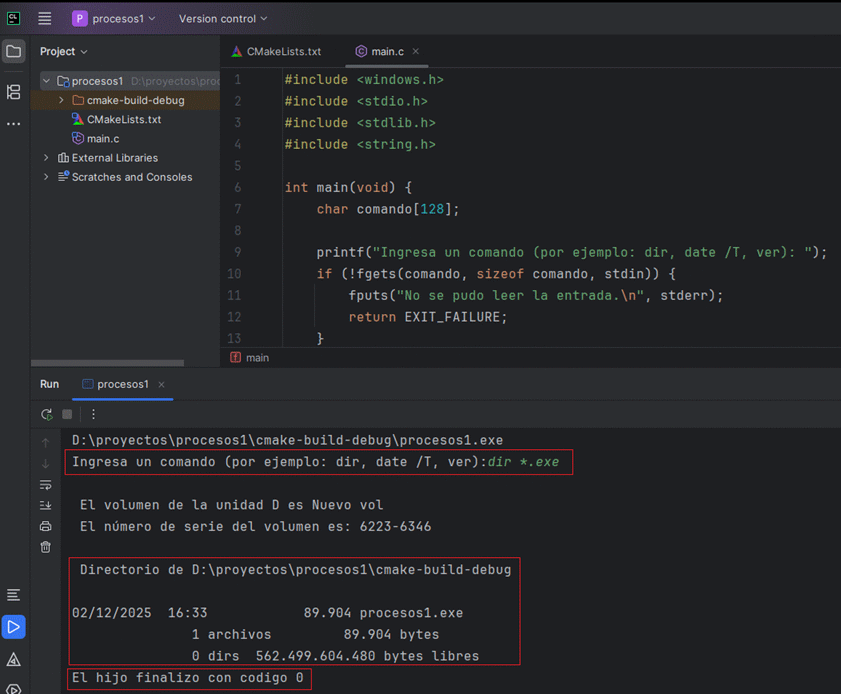Screen dimensions: 841x694
Task: Click the Project panel horizontal scrollbar
Action: [x=107, y=363]
